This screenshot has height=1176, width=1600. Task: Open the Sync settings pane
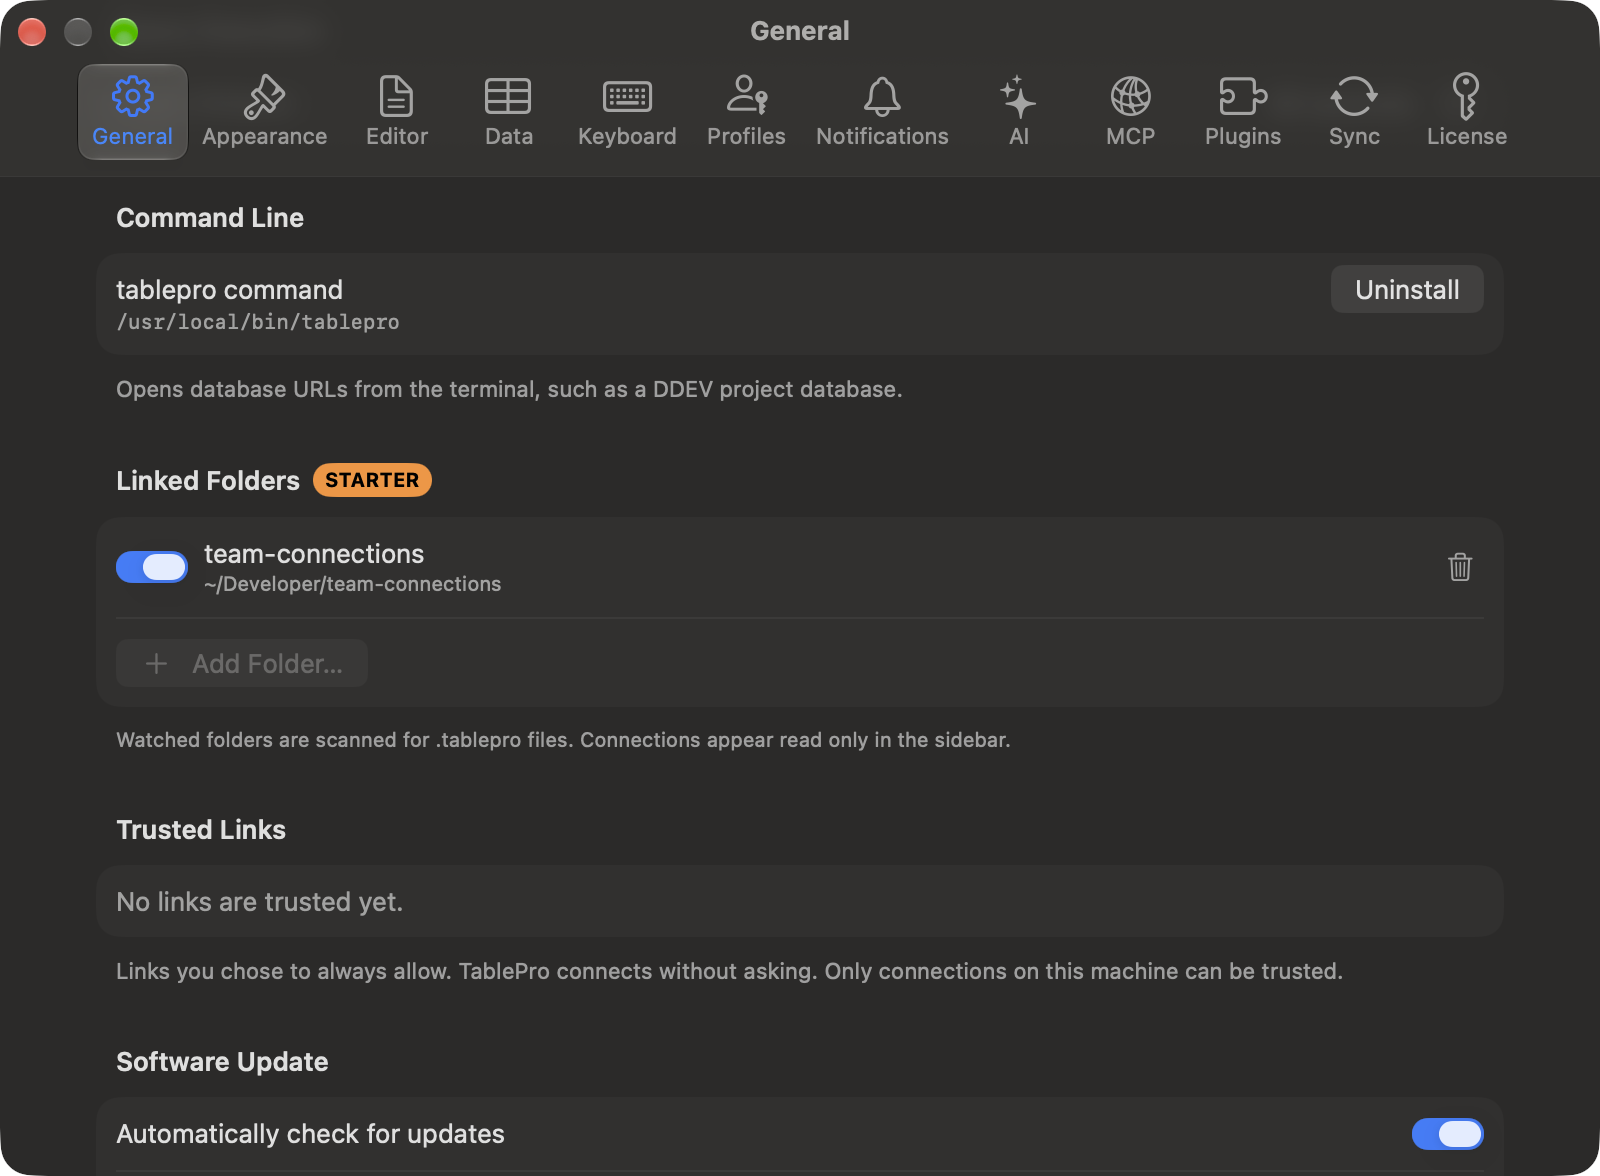click(x=1354, y=112)
